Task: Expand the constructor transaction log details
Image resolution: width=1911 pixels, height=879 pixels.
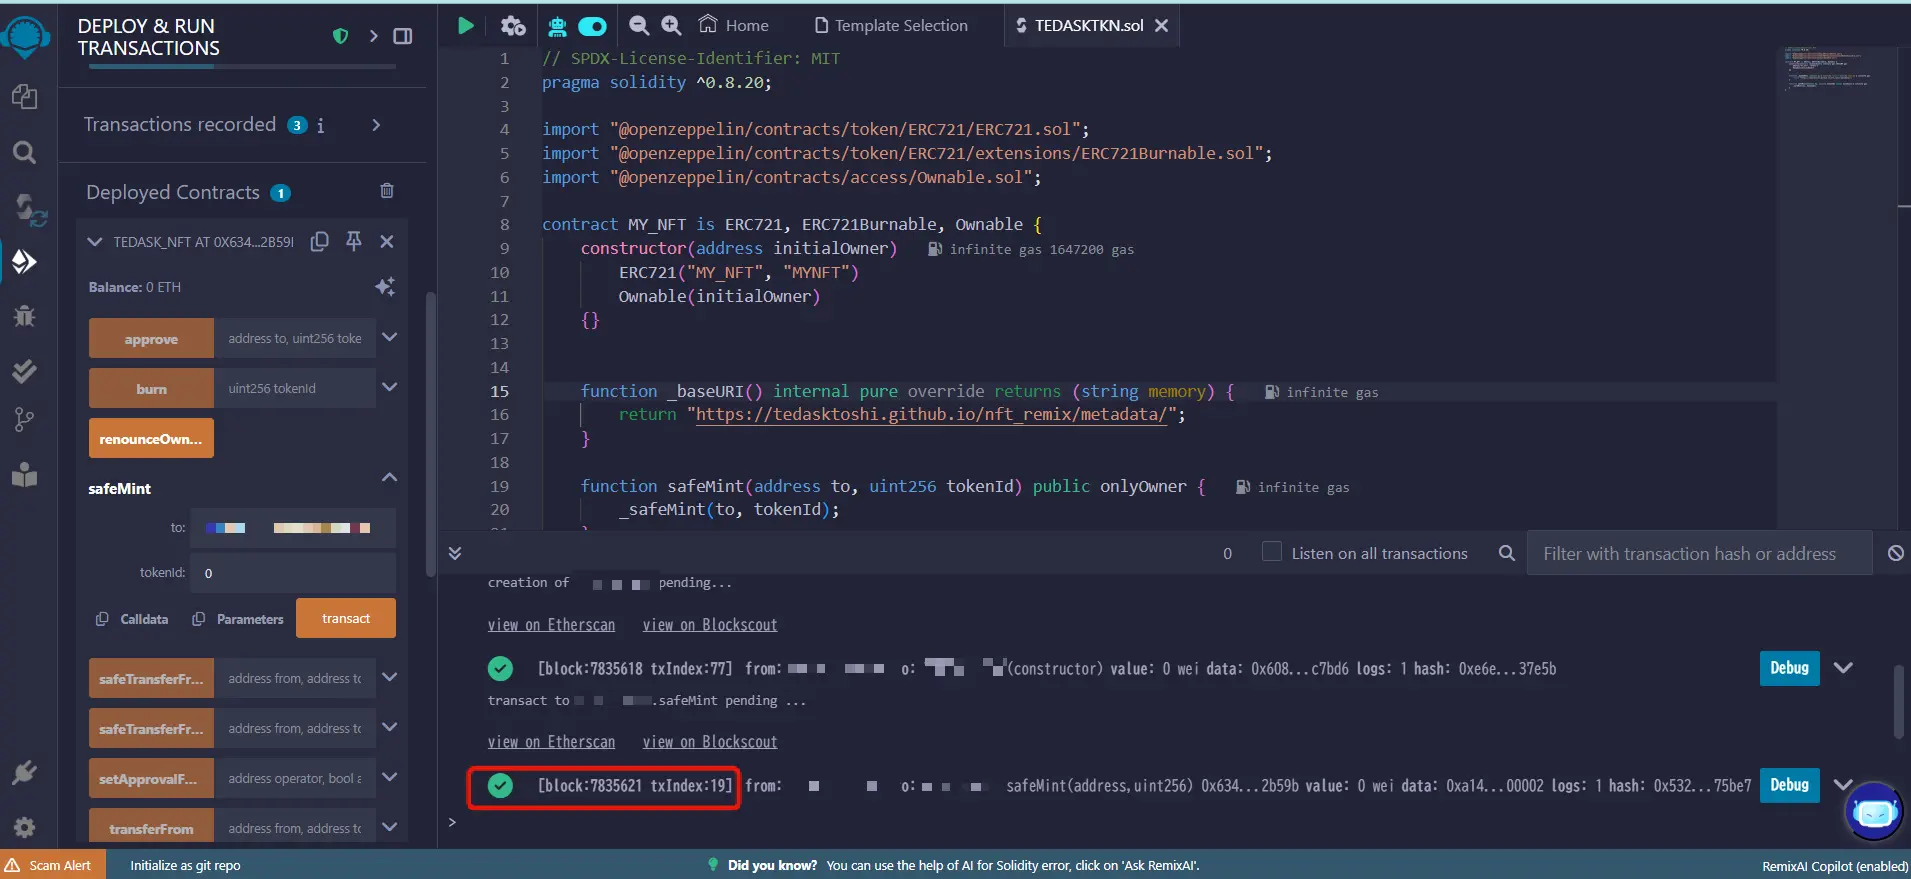Action: point(1844,668)
